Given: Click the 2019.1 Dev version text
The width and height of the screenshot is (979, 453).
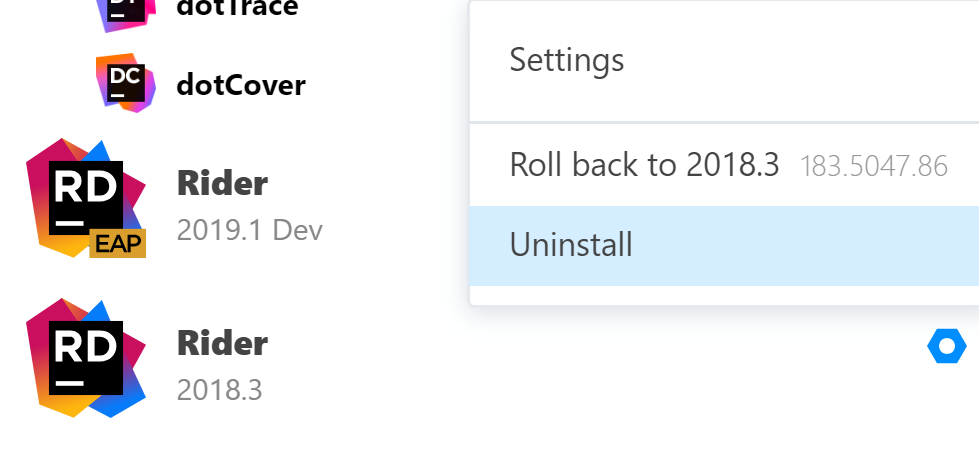Looking at the screenshot, I should (x=249, y=230).
